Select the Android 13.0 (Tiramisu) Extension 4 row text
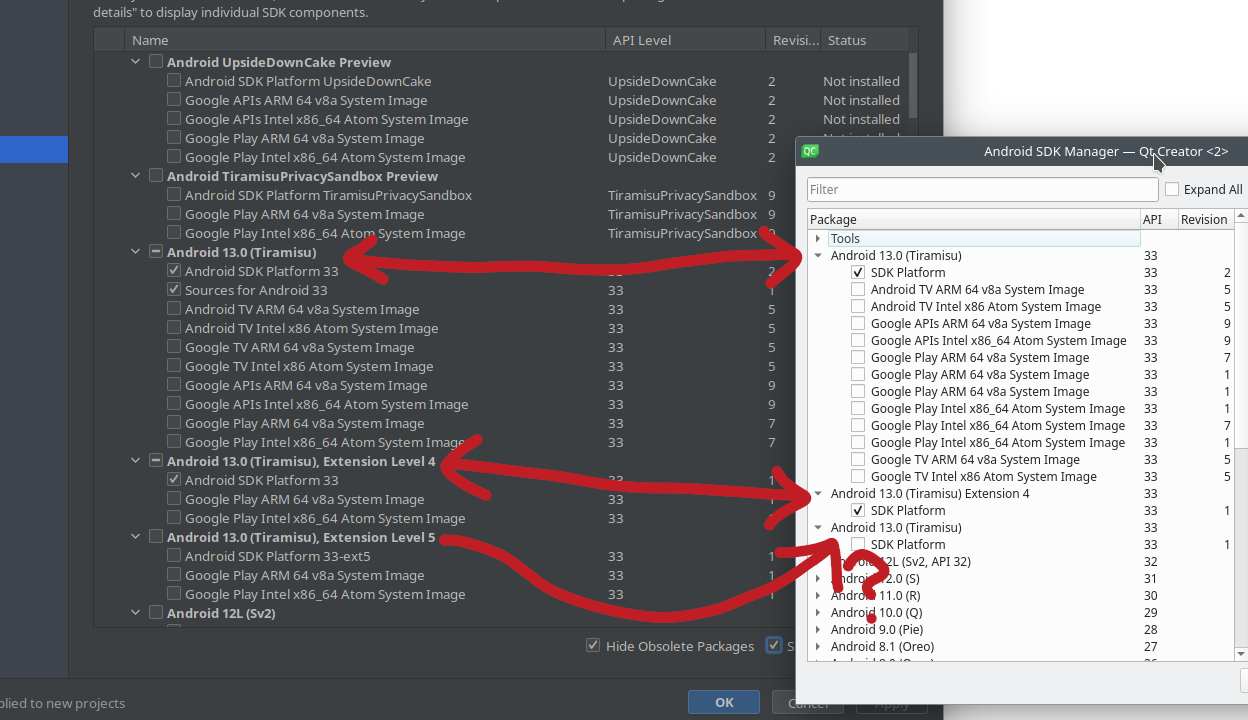The width and height of the screenshot is (1248, 720). (x=930, y=494)
